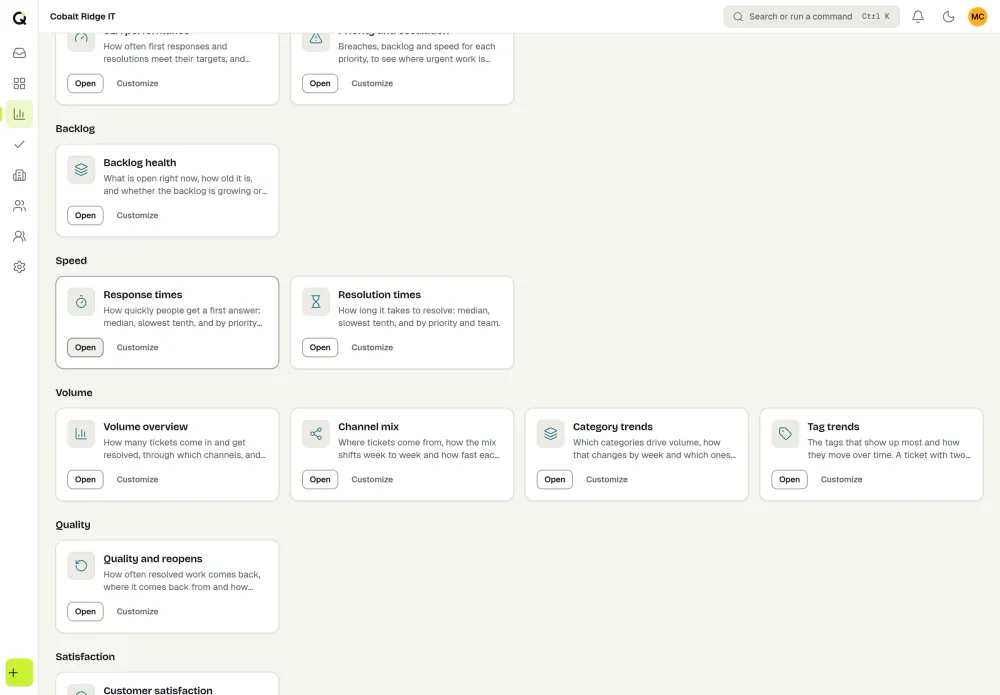Customize the SLA report with first responses
The width and height of the screenshot is (1000, 695).
point(137,84)
